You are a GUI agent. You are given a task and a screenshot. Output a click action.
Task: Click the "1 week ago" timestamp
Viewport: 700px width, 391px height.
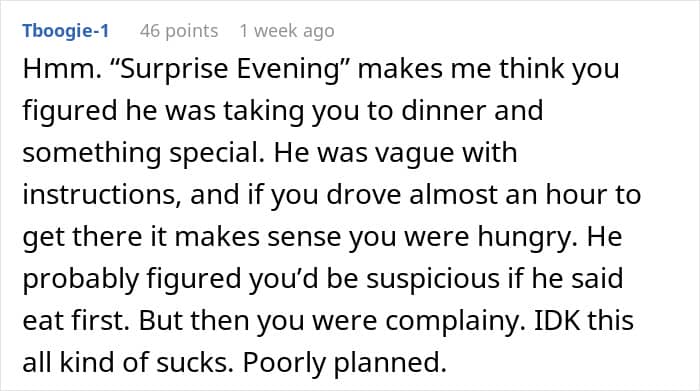pyautogui.click(x=287, y=31)
